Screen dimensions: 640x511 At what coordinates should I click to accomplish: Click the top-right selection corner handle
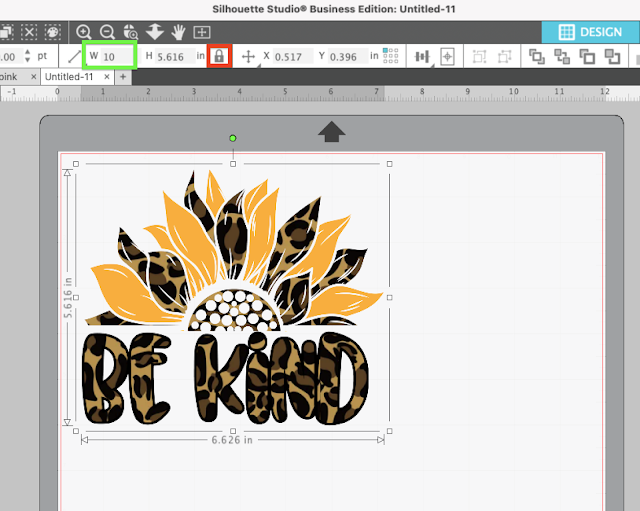[x=389, y=164]
